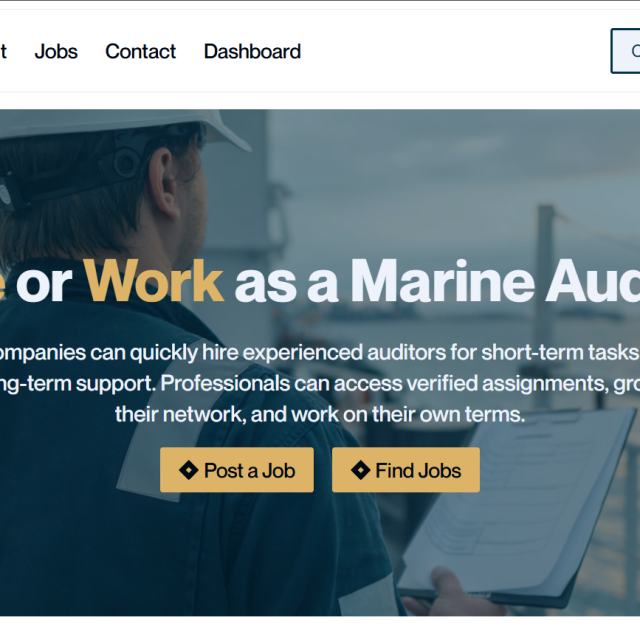
Task: Click the white word 'or' in the headline
Action: pos(44,284)
